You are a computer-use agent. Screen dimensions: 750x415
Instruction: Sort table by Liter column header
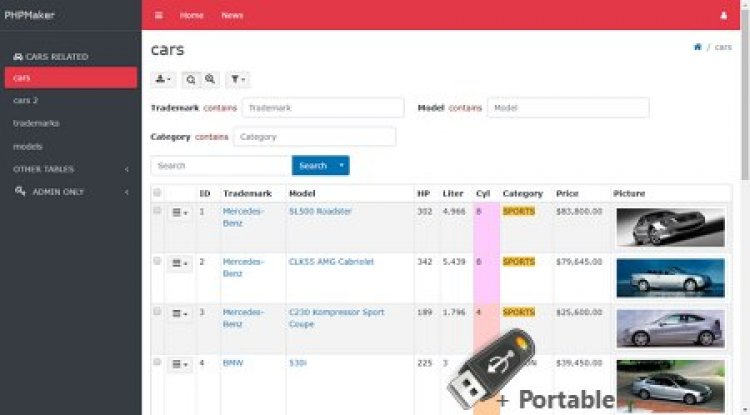453,194
